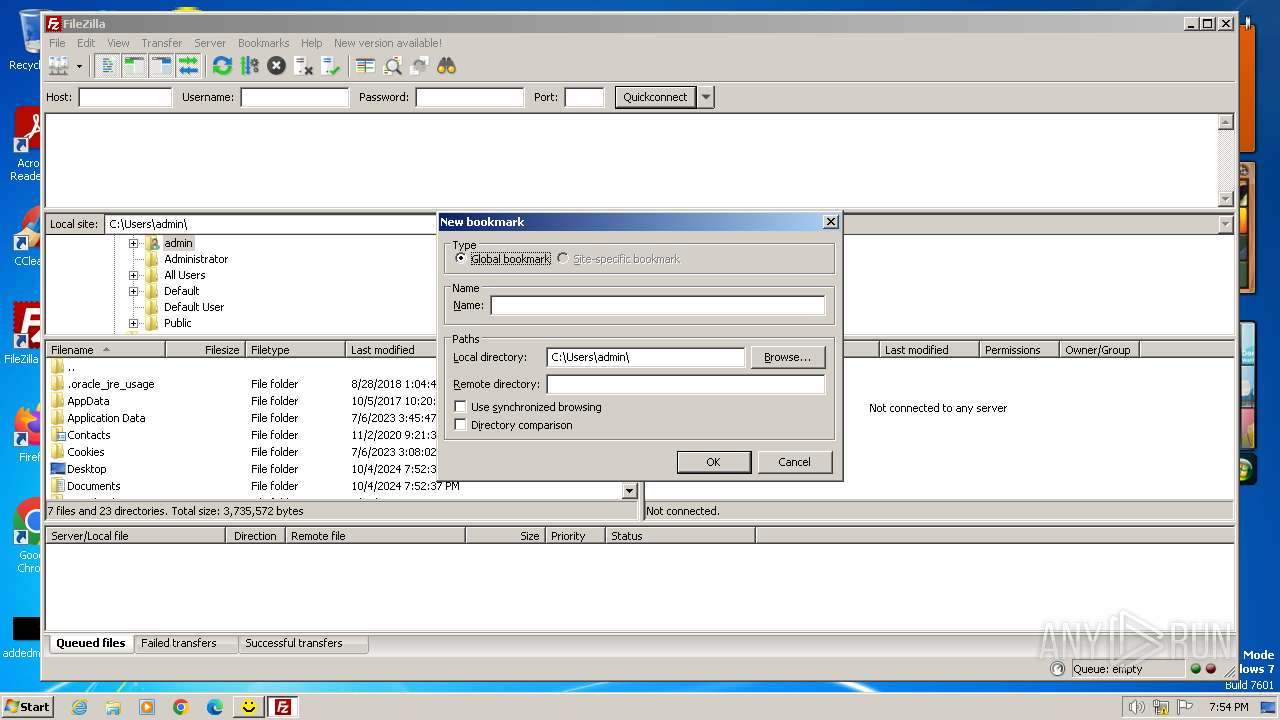Open the Bookmarks menu
This screenshot has height=720, width=1280.
263,43
